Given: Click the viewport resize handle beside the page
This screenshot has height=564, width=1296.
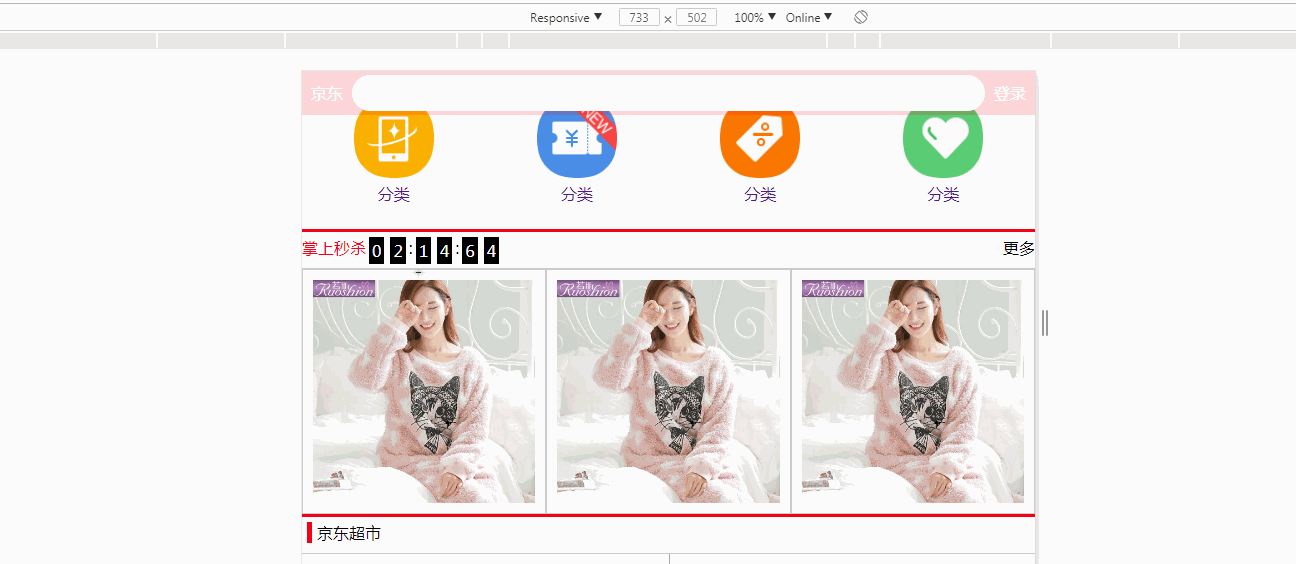Looking at the screenshot, I should click(x=1045, y=323).
